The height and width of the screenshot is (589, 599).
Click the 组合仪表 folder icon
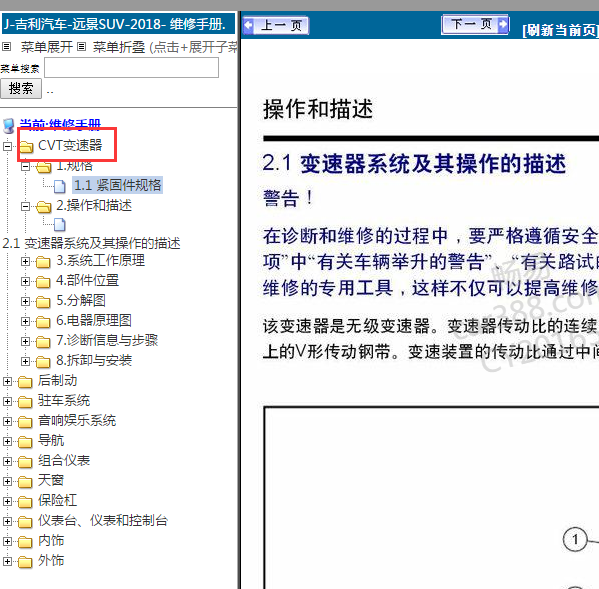25,461
